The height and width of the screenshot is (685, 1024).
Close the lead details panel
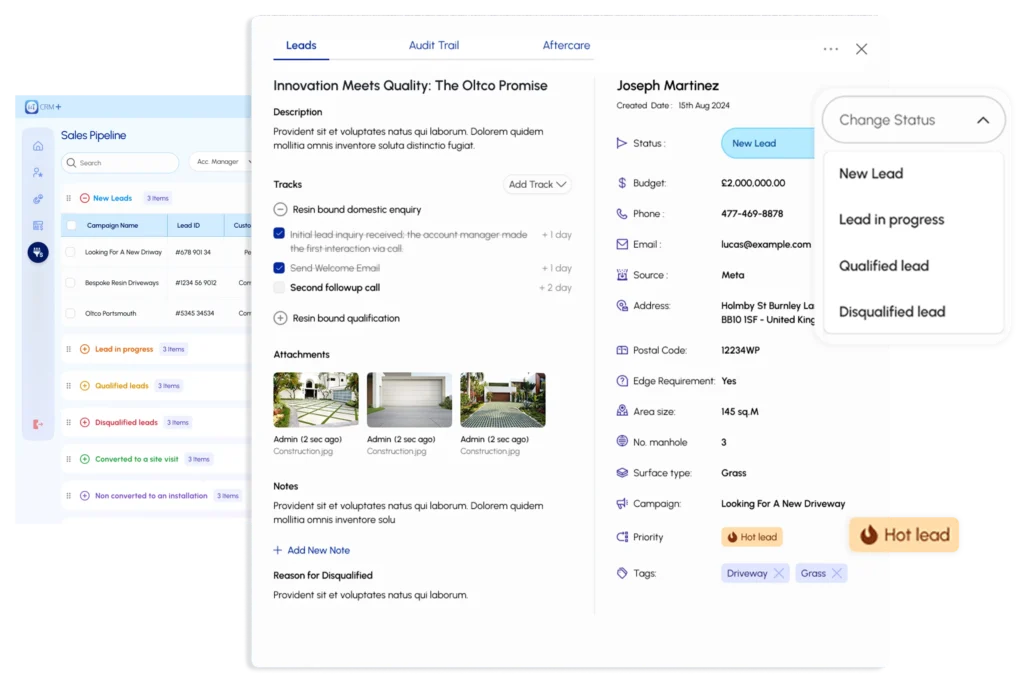tap(861, 49)
